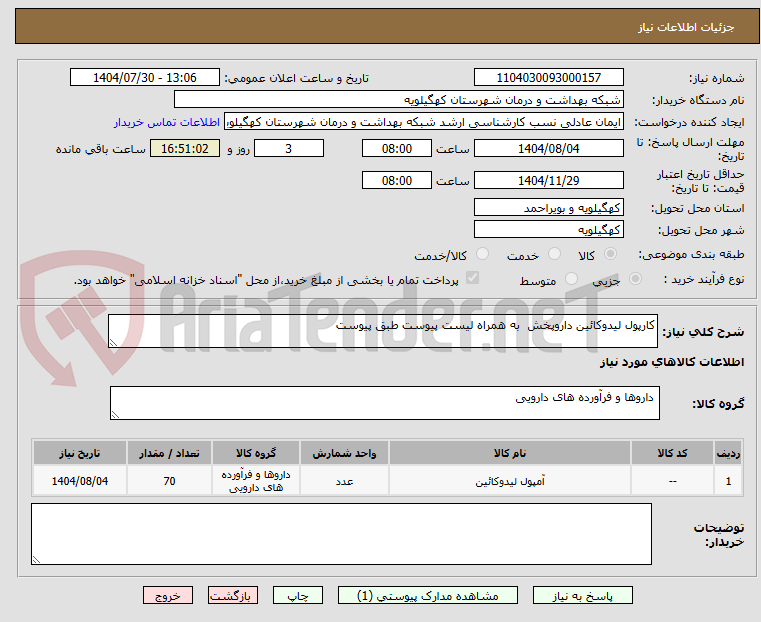The height and width of the screenshot is (622, 761).
Task: Click the گروه کالا text area
Action: click(385, 403)
